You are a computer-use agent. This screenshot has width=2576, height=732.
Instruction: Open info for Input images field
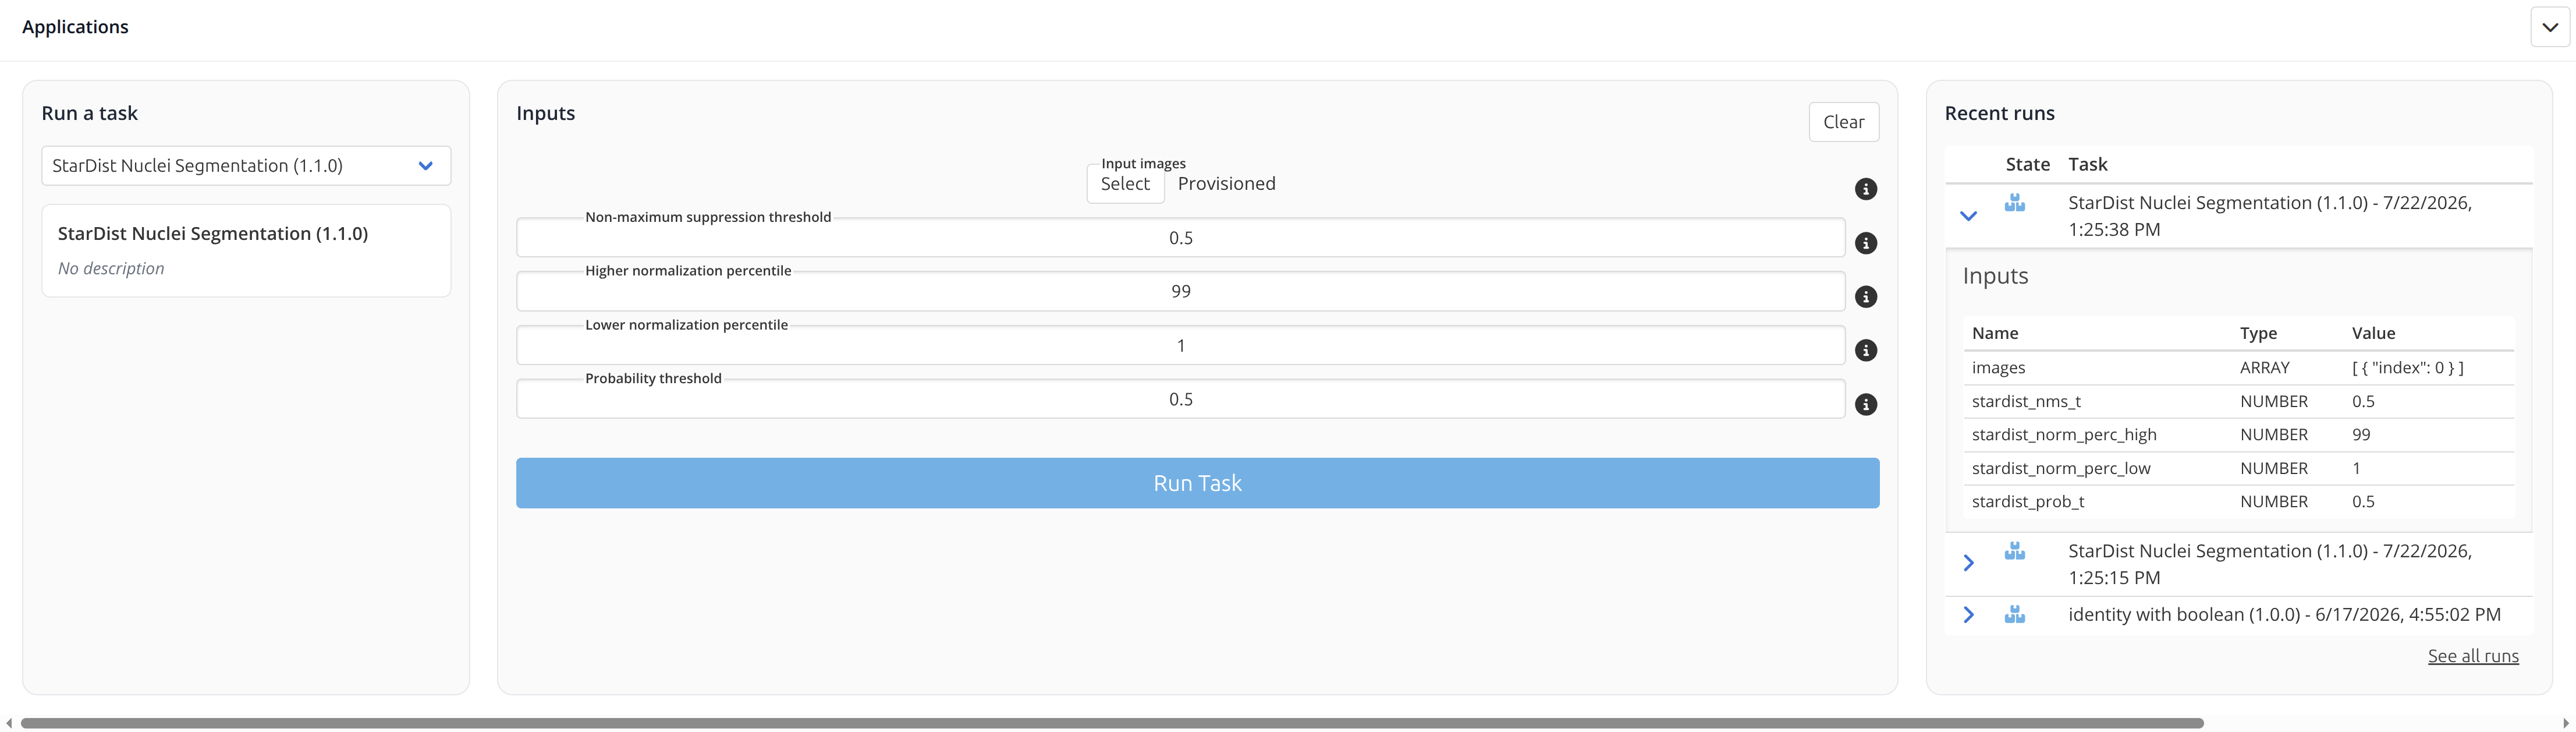[x=1866, y=189]
